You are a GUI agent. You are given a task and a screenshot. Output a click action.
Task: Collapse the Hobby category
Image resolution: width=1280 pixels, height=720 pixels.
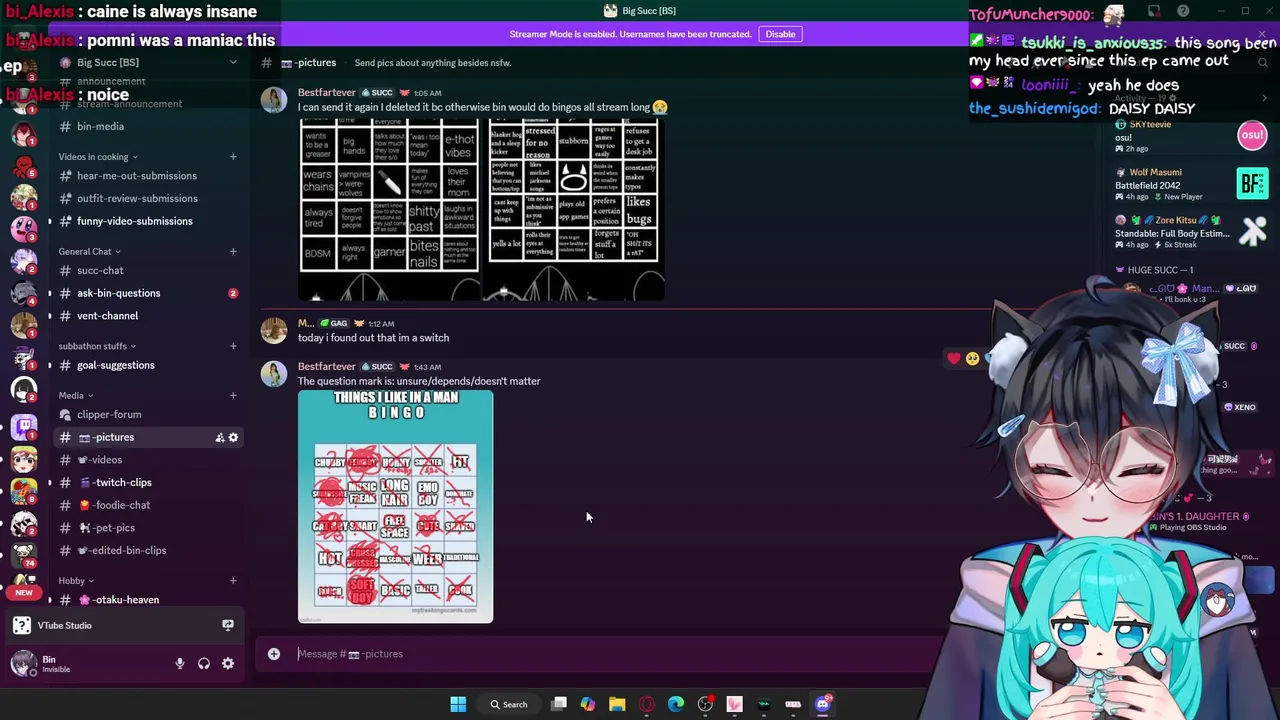(76, 581)
